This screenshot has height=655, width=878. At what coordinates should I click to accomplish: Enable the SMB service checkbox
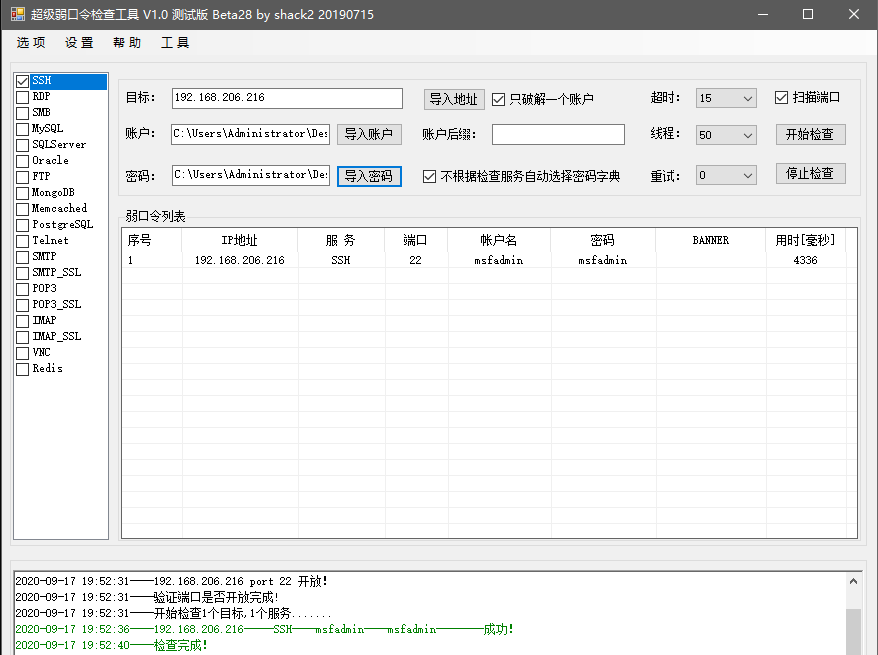22,113
